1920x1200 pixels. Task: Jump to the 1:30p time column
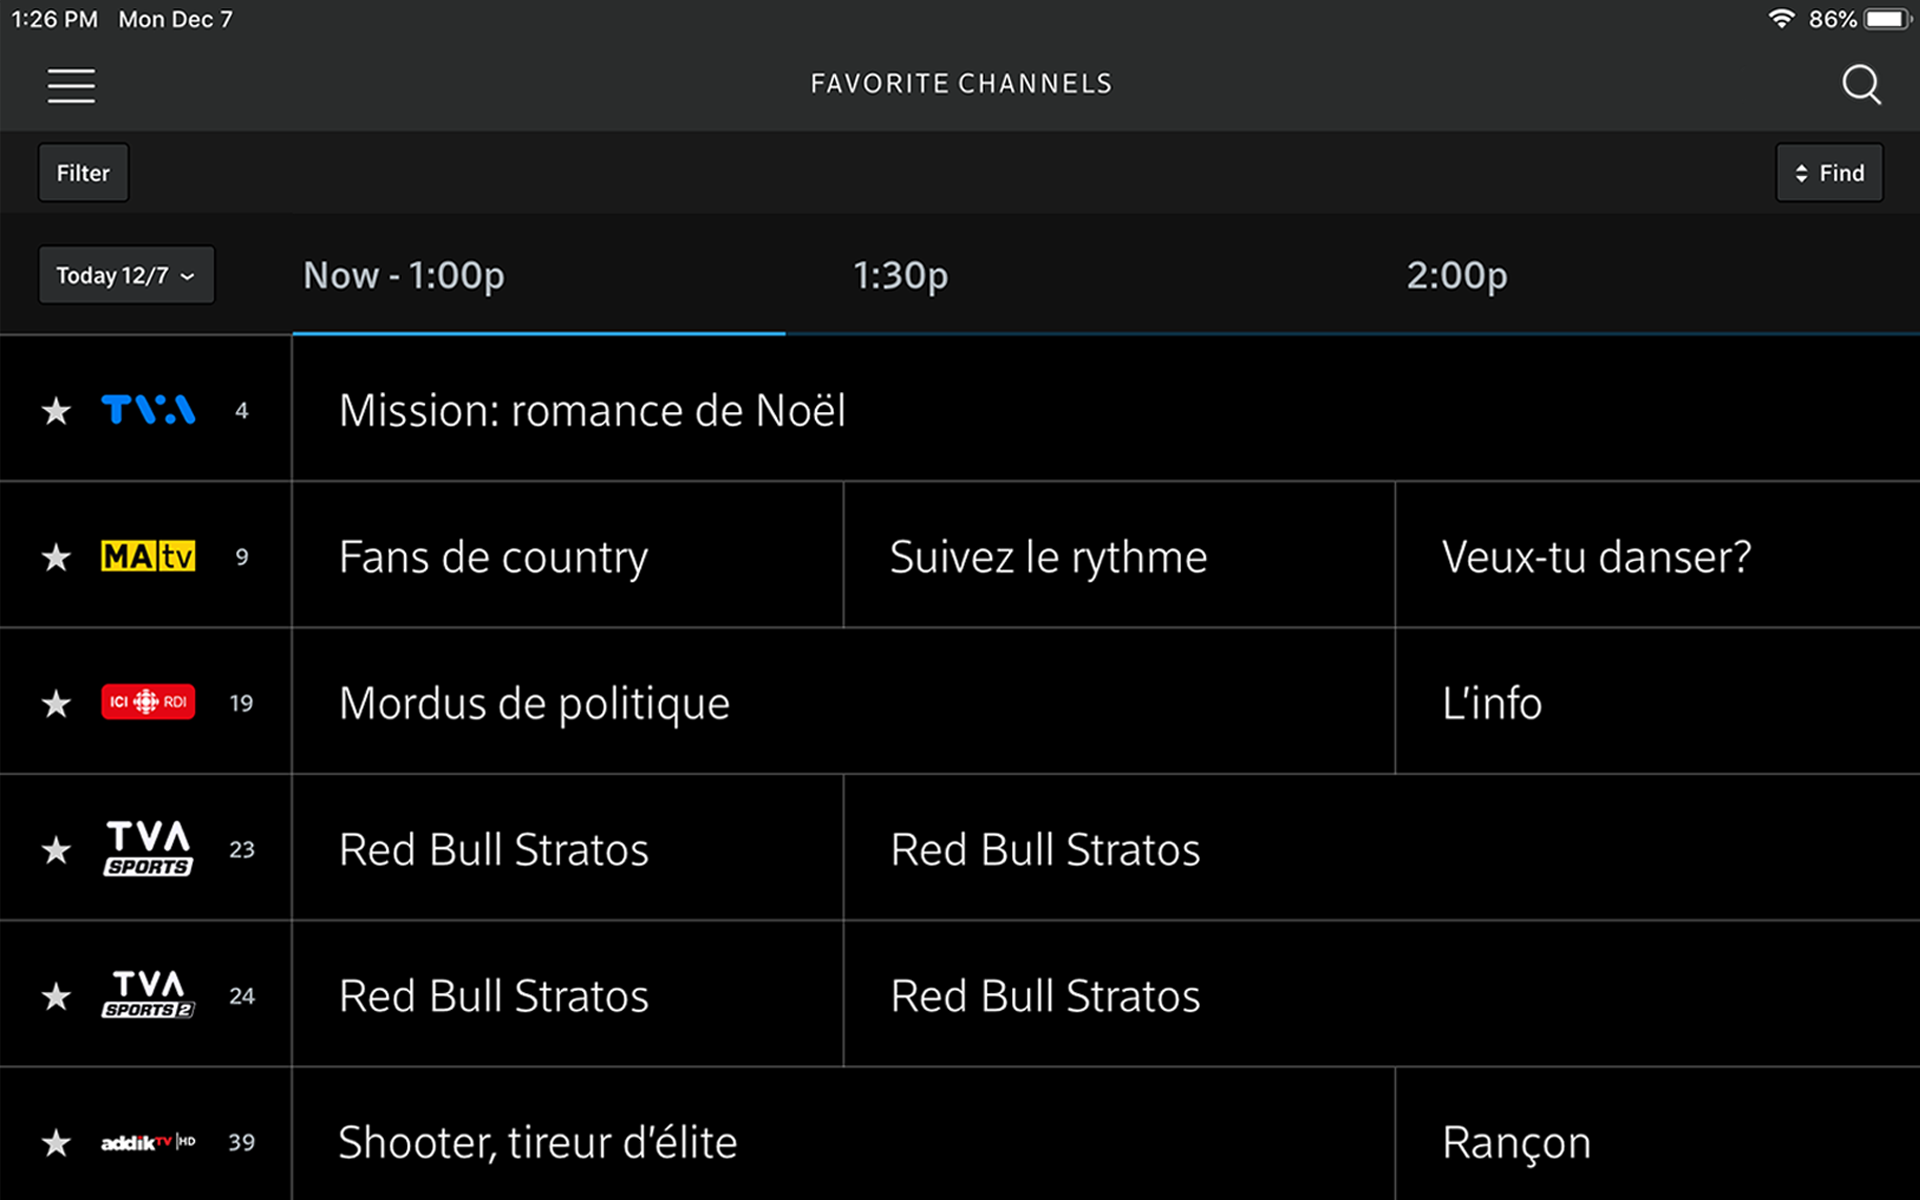point(900,275)
